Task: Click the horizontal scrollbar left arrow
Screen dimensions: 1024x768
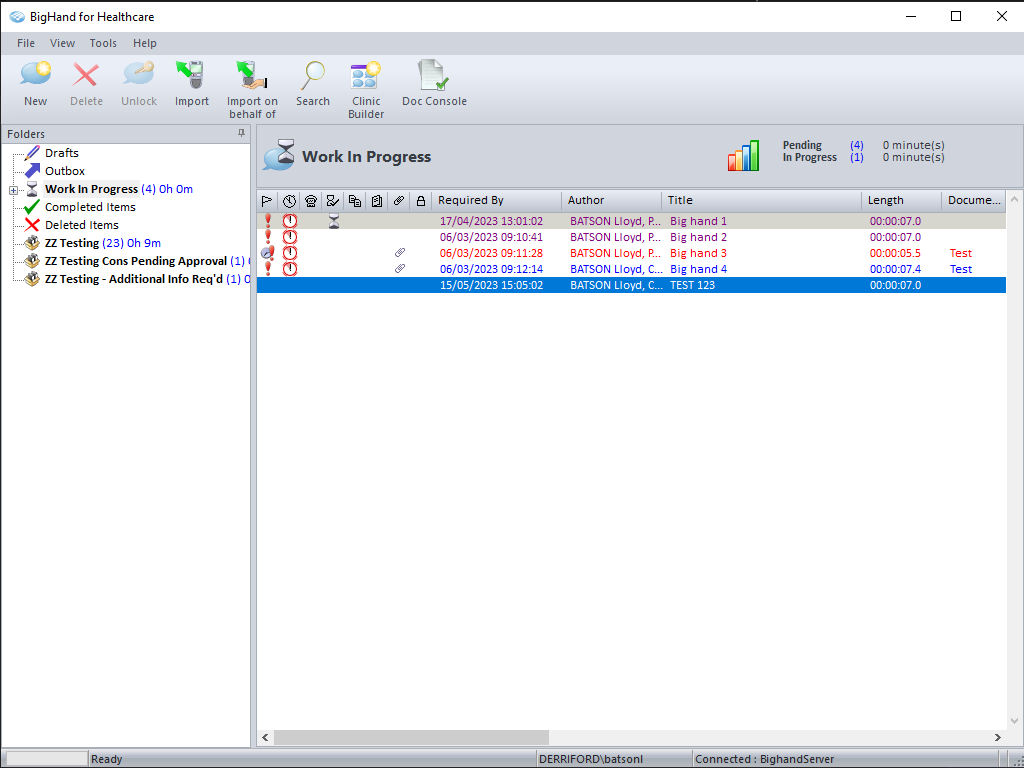Action: click(265, 737)
